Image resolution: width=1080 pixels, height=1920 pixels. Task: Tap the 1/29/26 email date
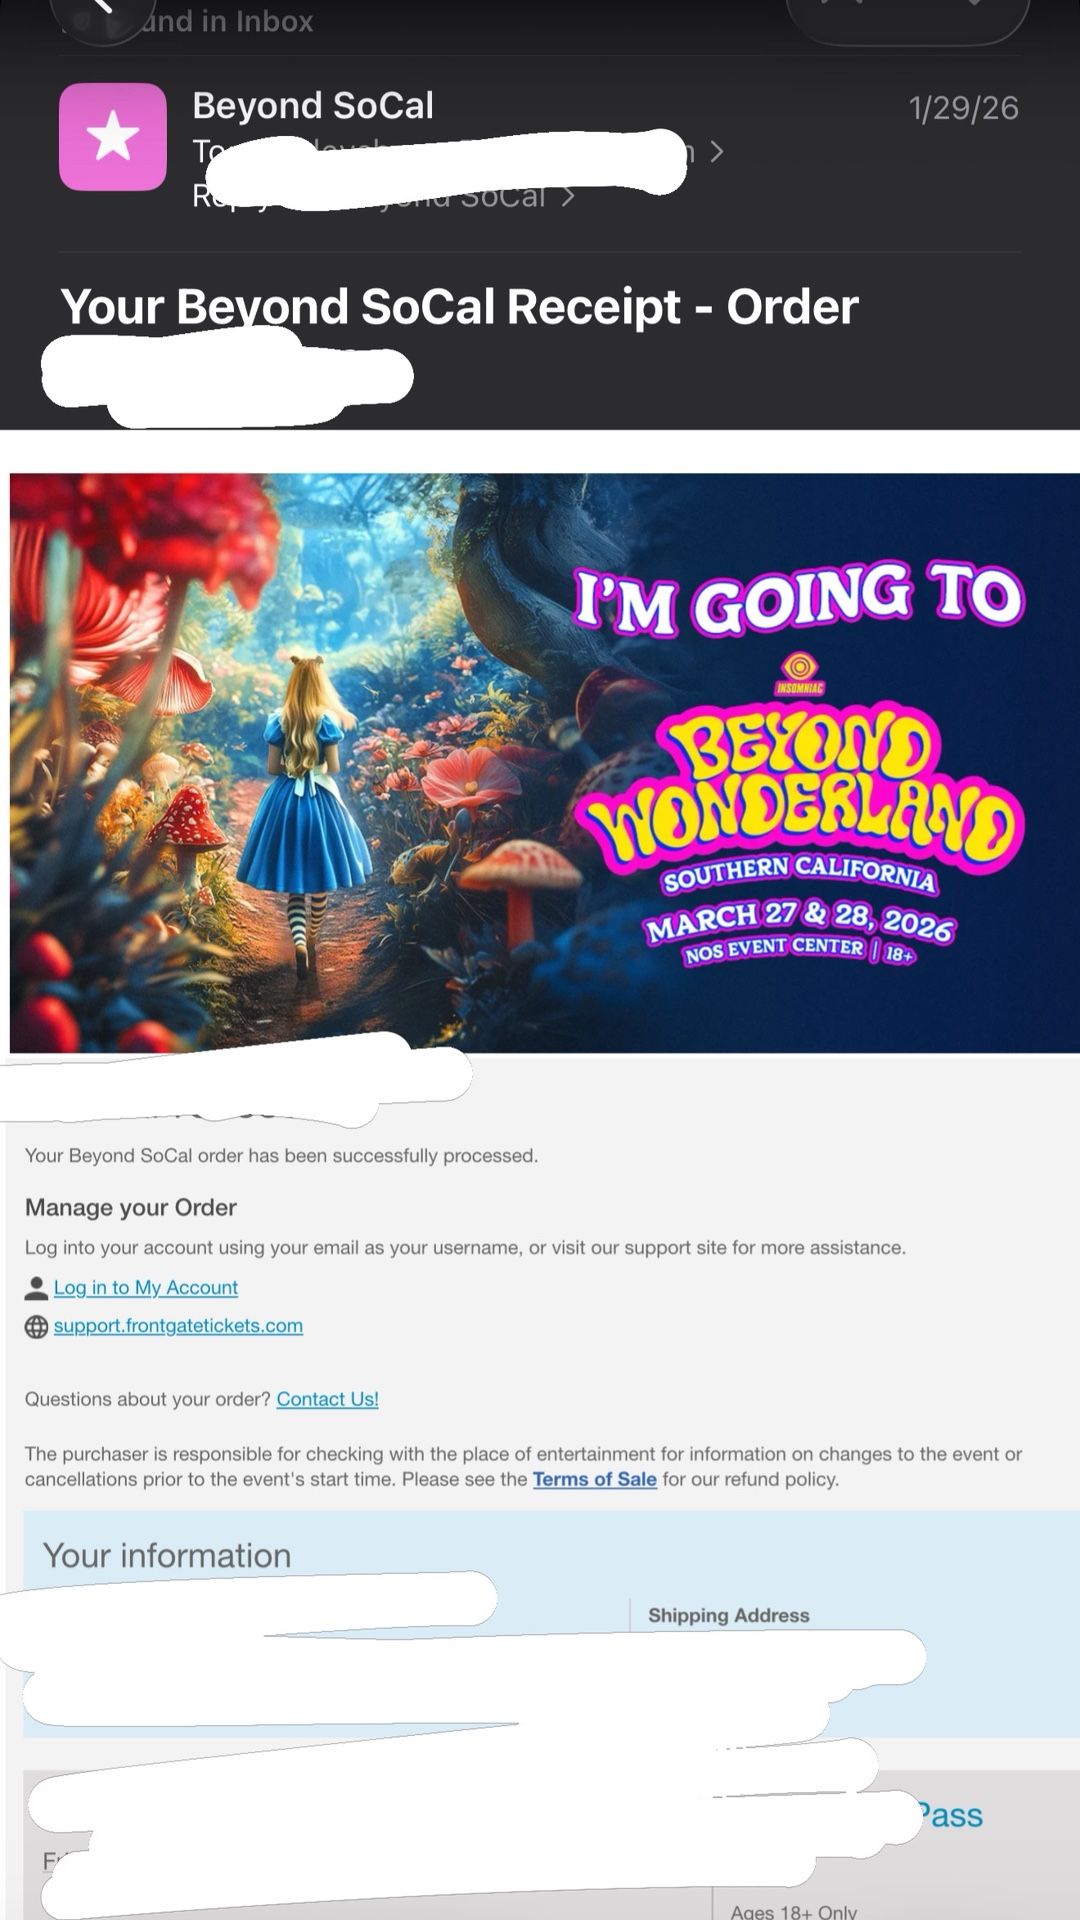[964, 108]
